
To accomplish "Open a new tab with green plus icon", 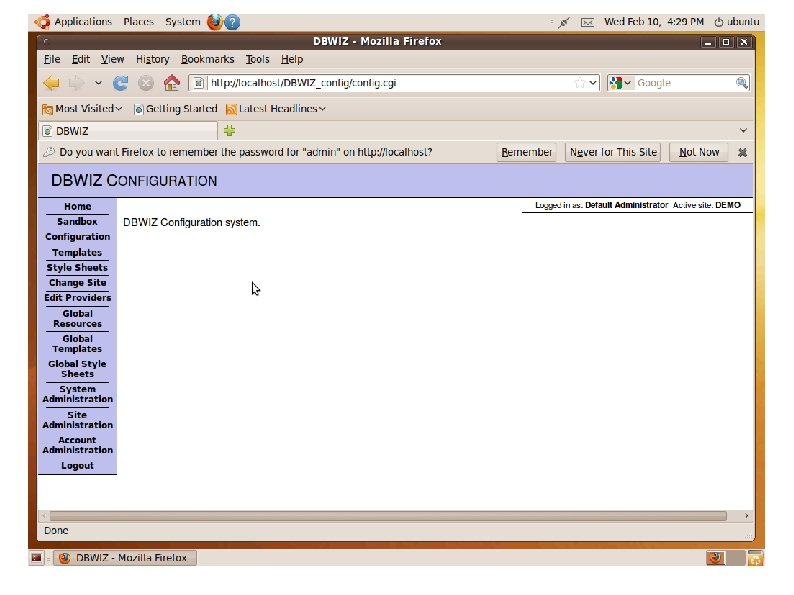I will (x=229, y=131).
